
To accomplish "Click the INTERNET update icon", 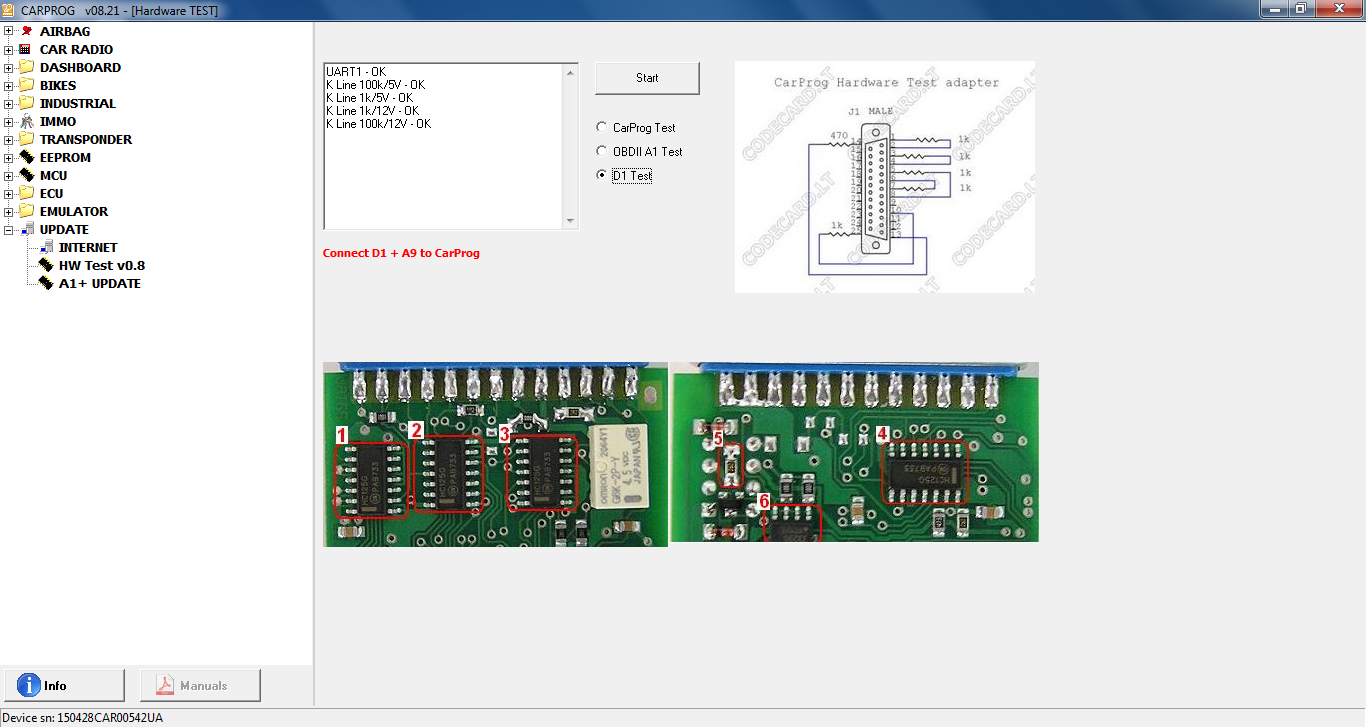I will (x=45, y=247).
